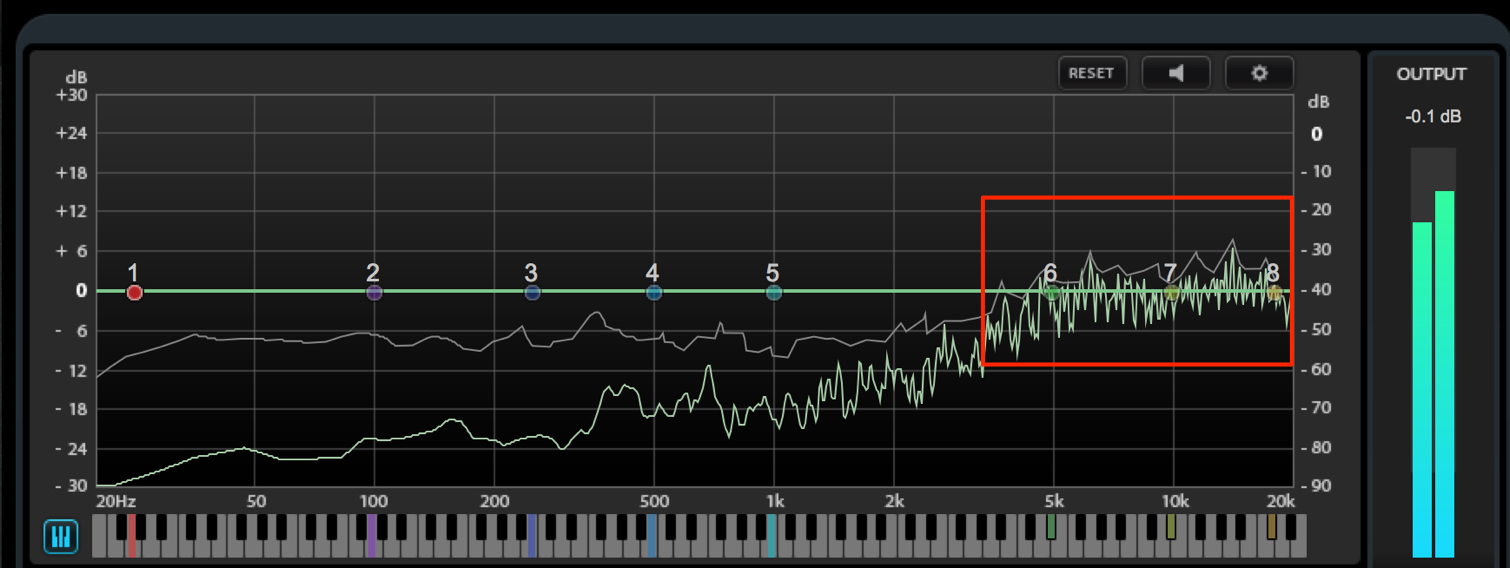1510x568 pixels.
Task: Select EQ band 3 blue node
Action: tap(532, 292)
